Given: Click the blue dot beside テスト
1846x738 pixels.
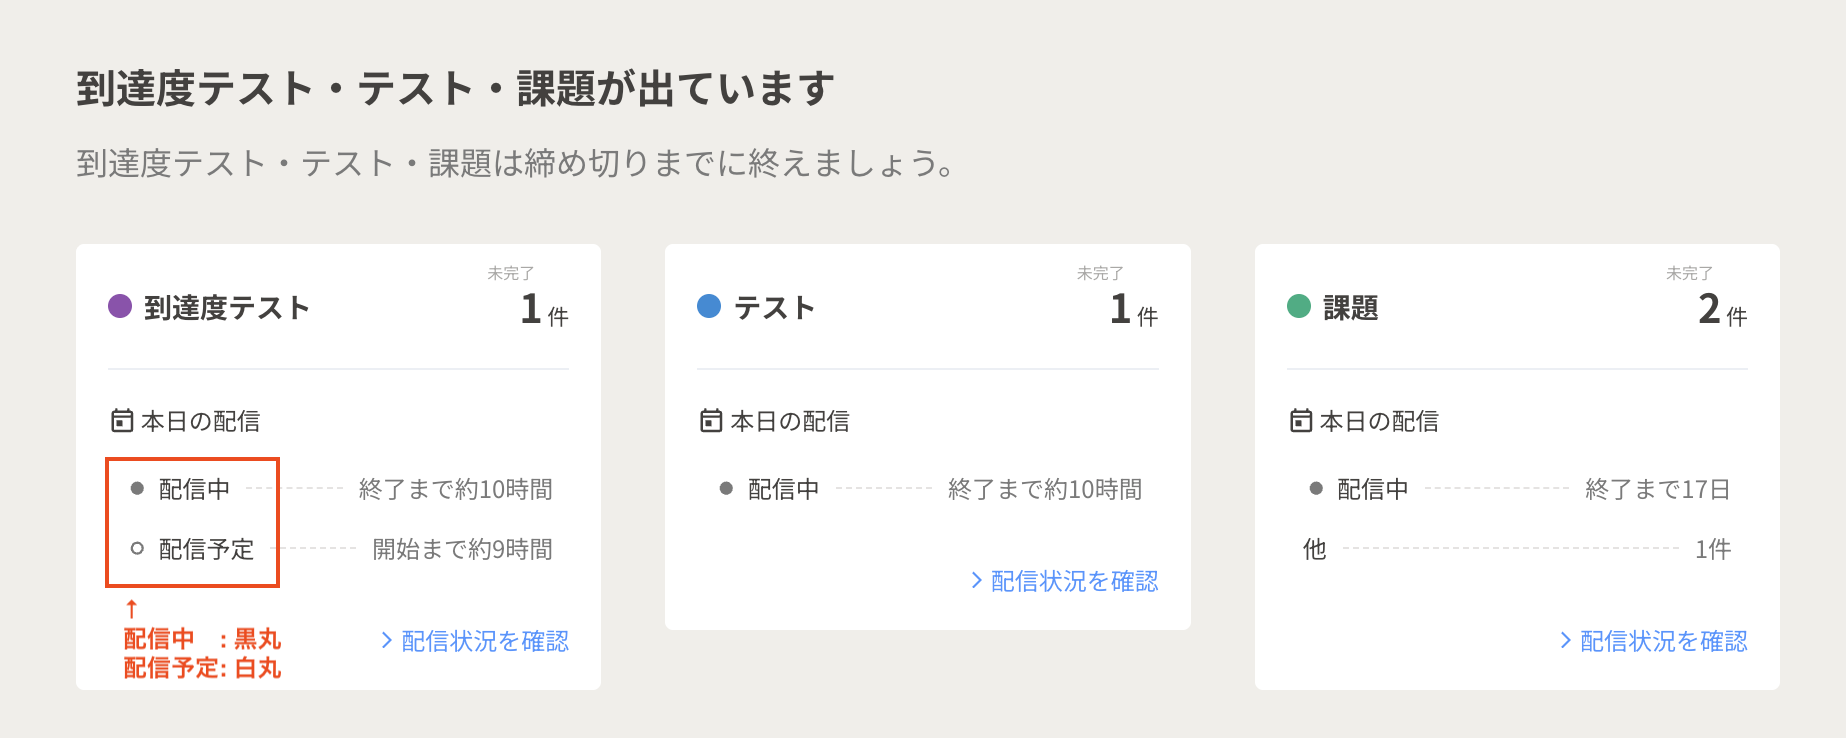Looking at the screenshot, I should pyautogui.click(x=709, y=306).
